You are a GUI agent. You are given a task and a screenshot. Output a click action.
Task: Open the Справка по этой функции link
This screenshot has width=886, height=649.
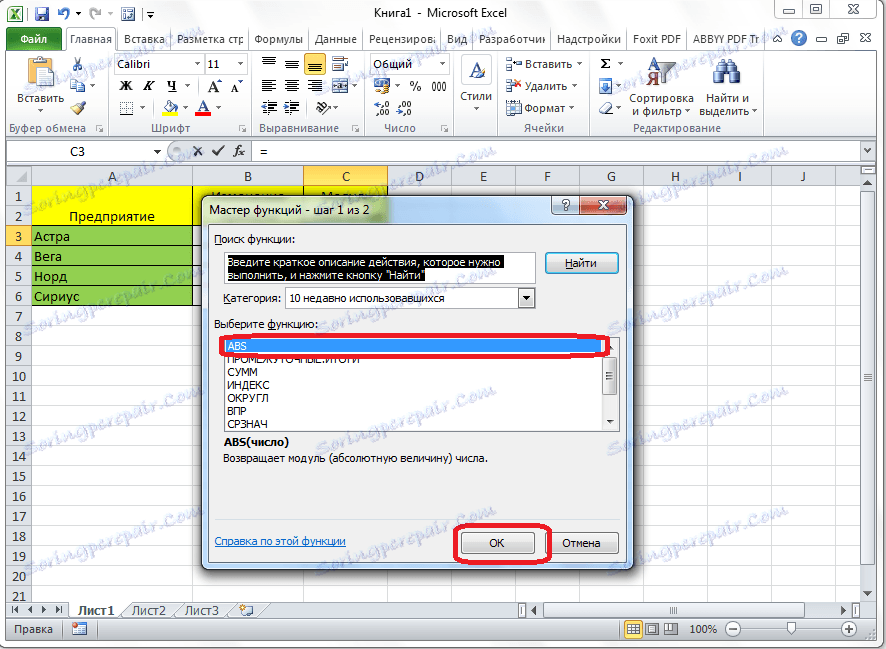(x=280, y=541)
